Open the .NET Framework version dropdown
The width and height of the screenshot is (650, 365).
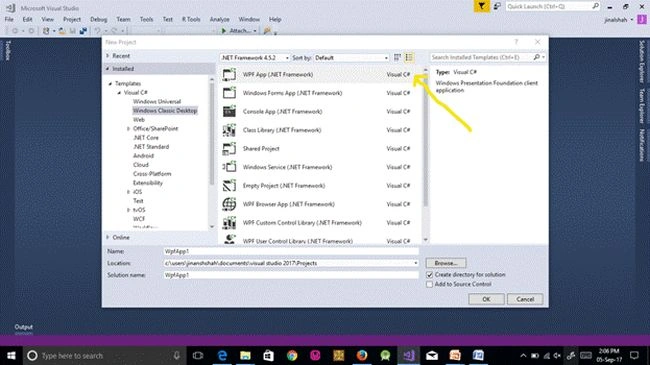(254, 58)
